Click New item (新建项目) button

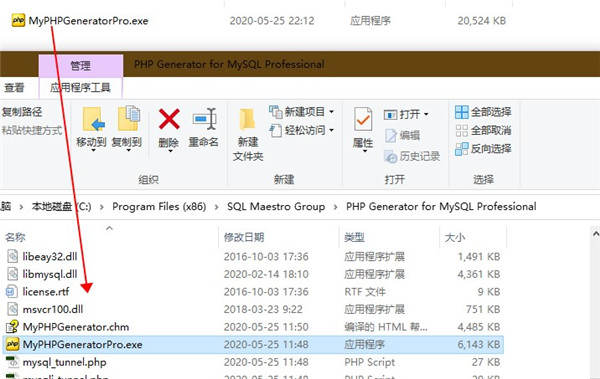tap(301, 112)
